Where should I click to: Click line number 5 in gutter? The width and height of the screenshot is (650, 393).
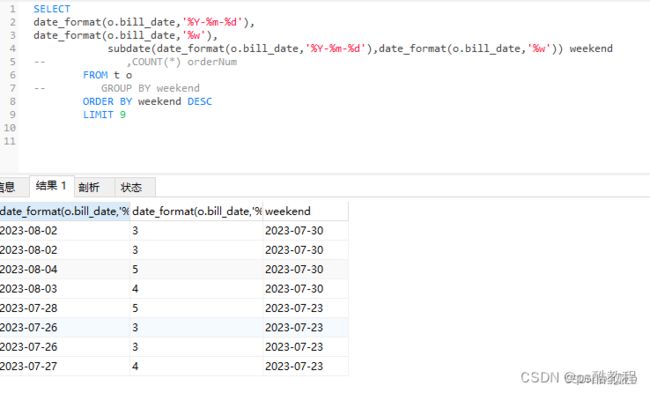click(x=12, y=62)
